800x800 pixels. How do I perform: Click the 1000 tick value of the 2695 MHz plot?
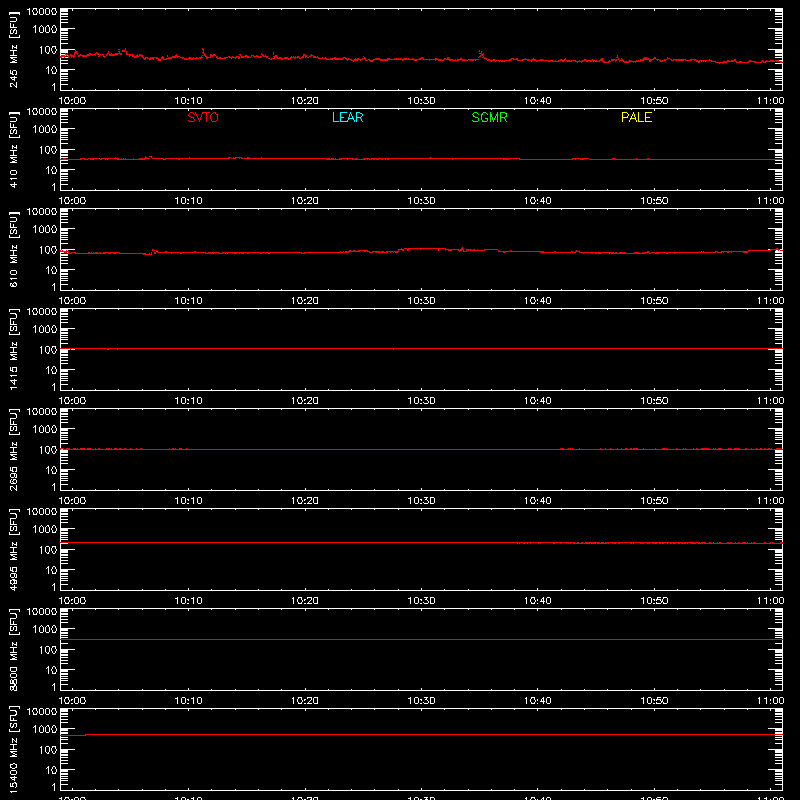pyautogui.click(x=45, y=430)
